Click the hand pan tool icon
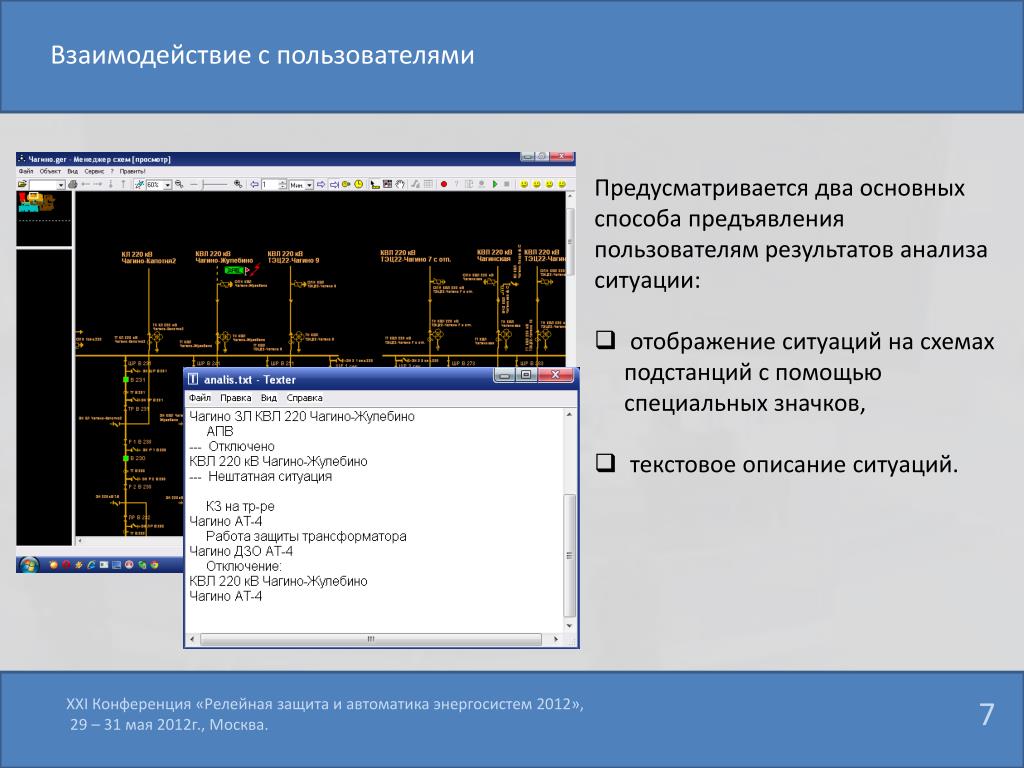This screenshot has width=1024, height=768. (400, 184)
